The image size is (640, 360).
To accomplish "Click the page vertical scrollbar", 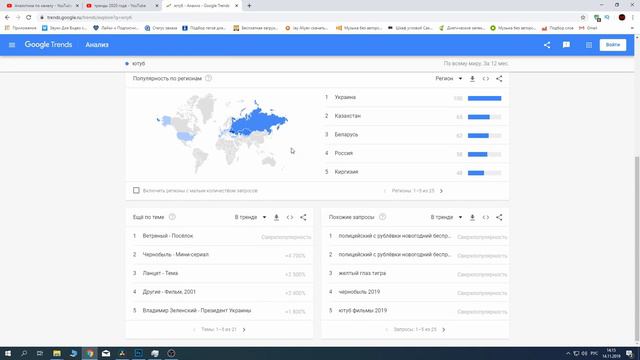I will (x=637, y=249).
